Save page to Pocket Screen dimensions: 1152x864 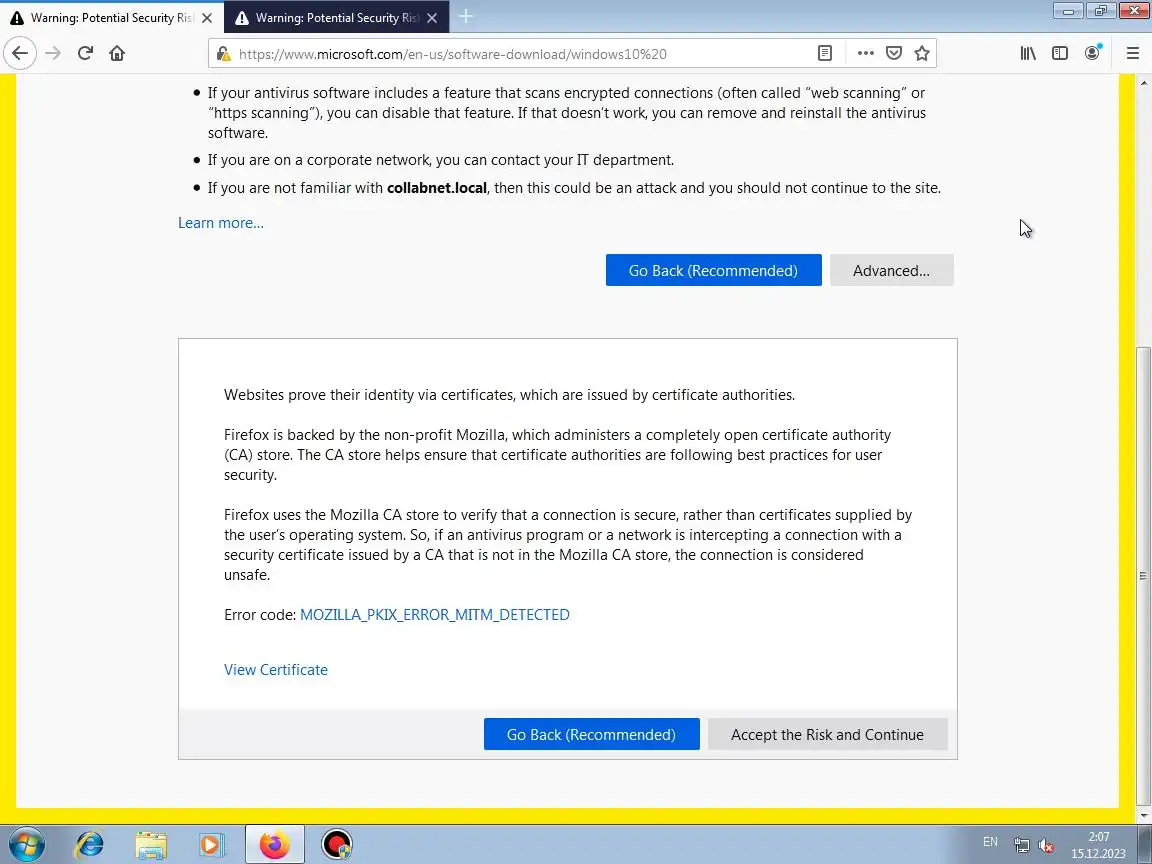(893, 54)
